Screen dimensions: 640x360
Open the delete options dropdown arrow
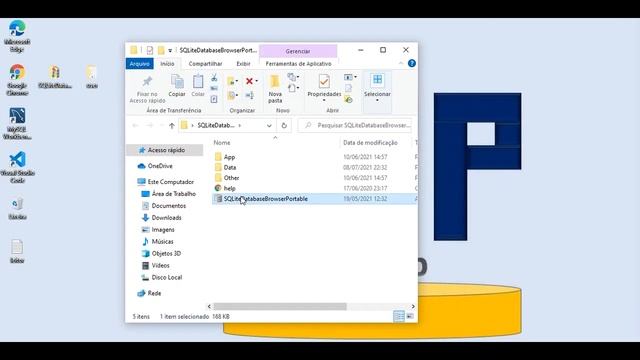tap(256, 81)
